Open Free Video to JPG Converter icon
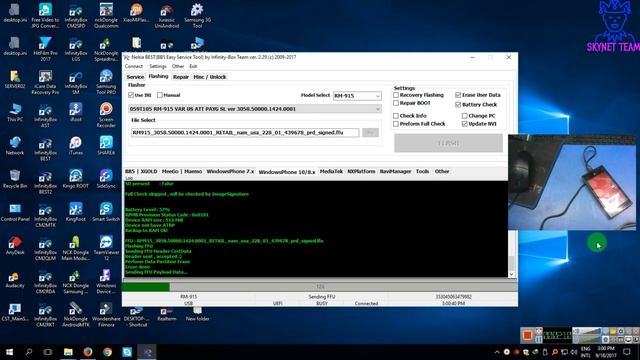The width and height of the screenshot is (640, 360). [45, 16]
